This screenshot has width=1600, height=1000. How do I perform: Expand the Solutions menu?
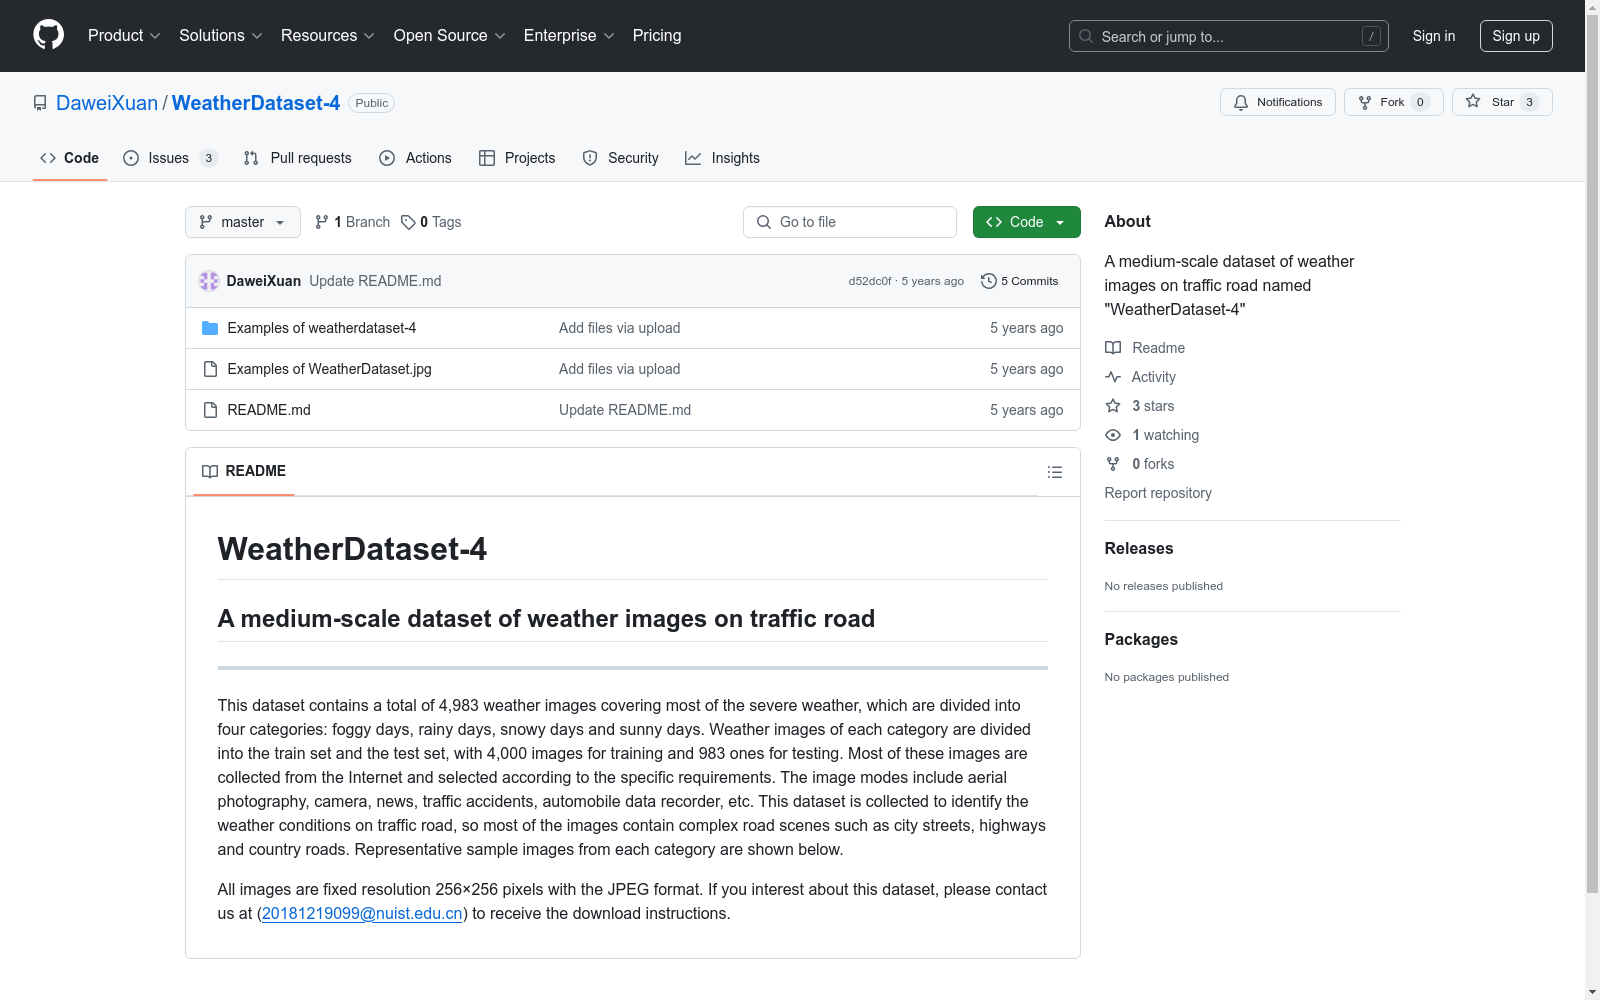point(221,35)
